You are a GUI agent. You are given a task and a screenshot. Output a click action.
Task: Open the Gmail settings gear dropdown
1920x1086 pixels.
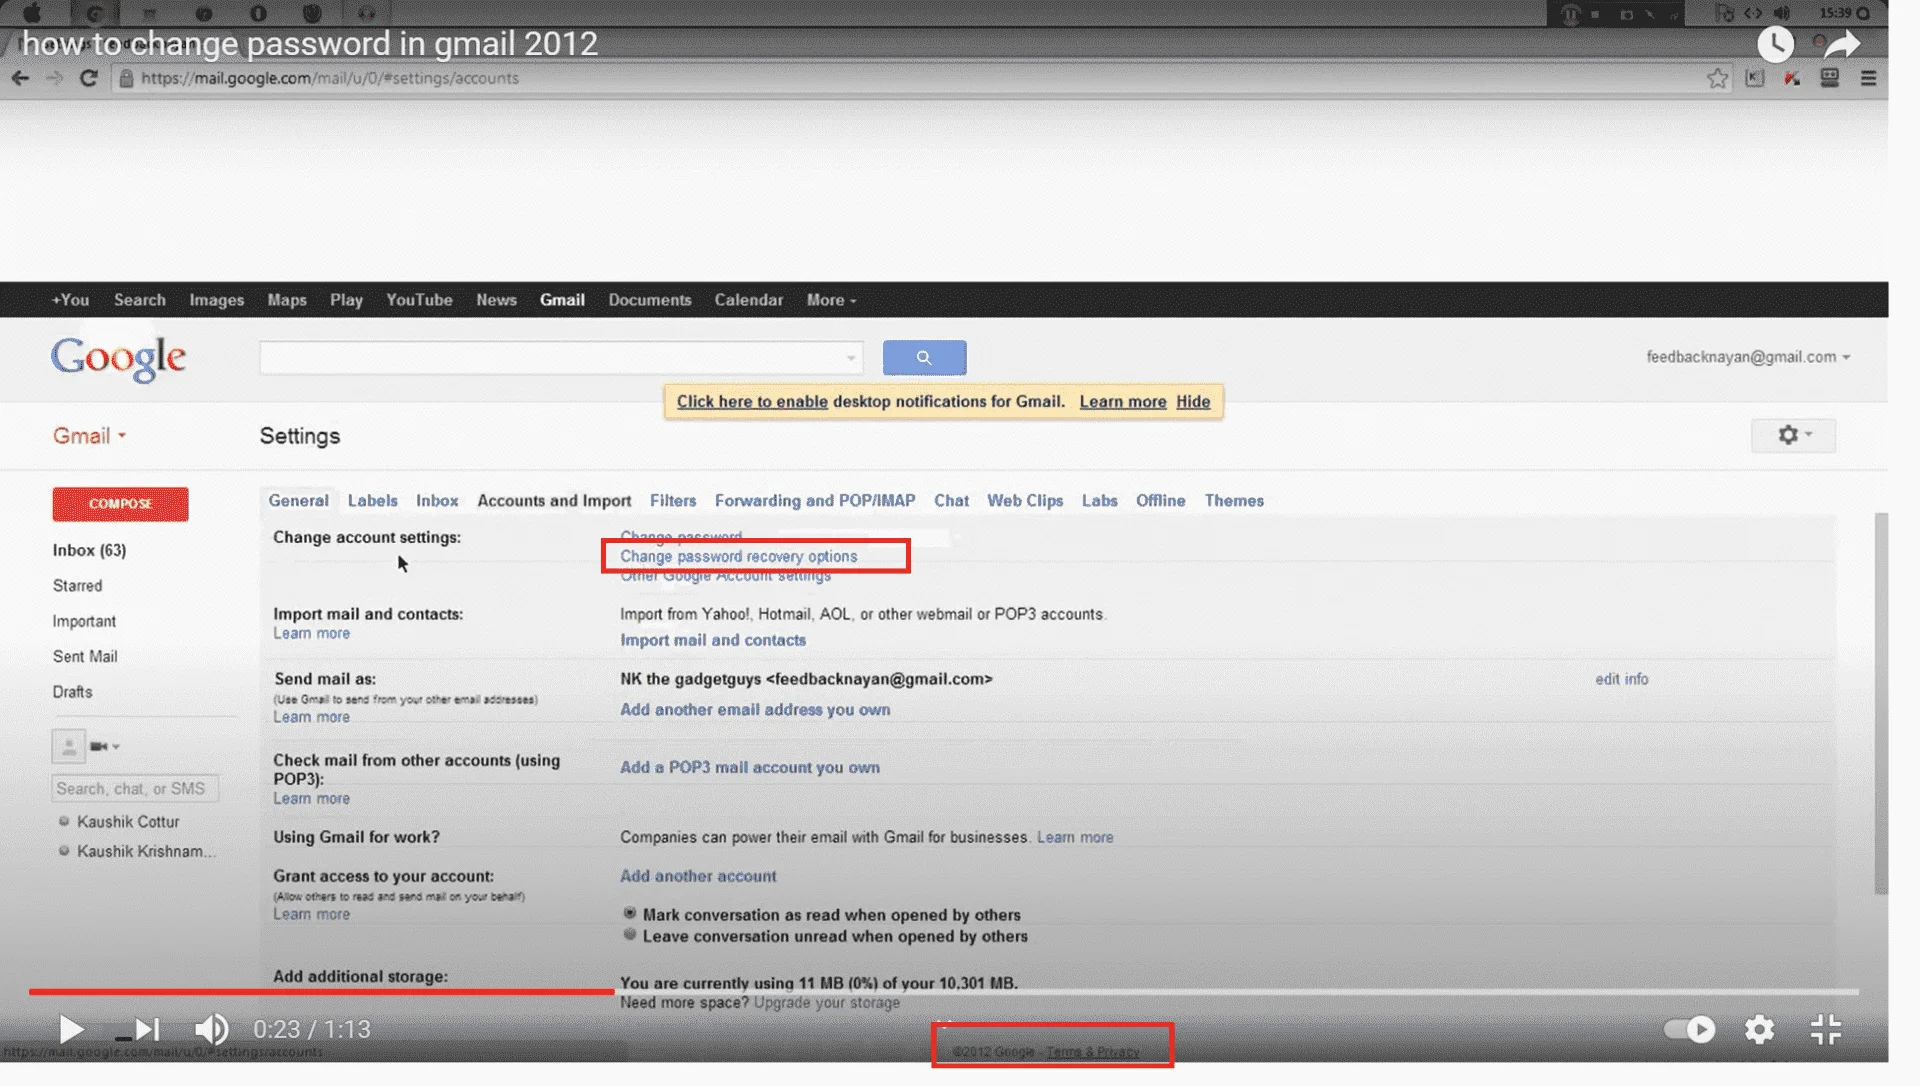pyautogui.click(x=1794, y=435)
